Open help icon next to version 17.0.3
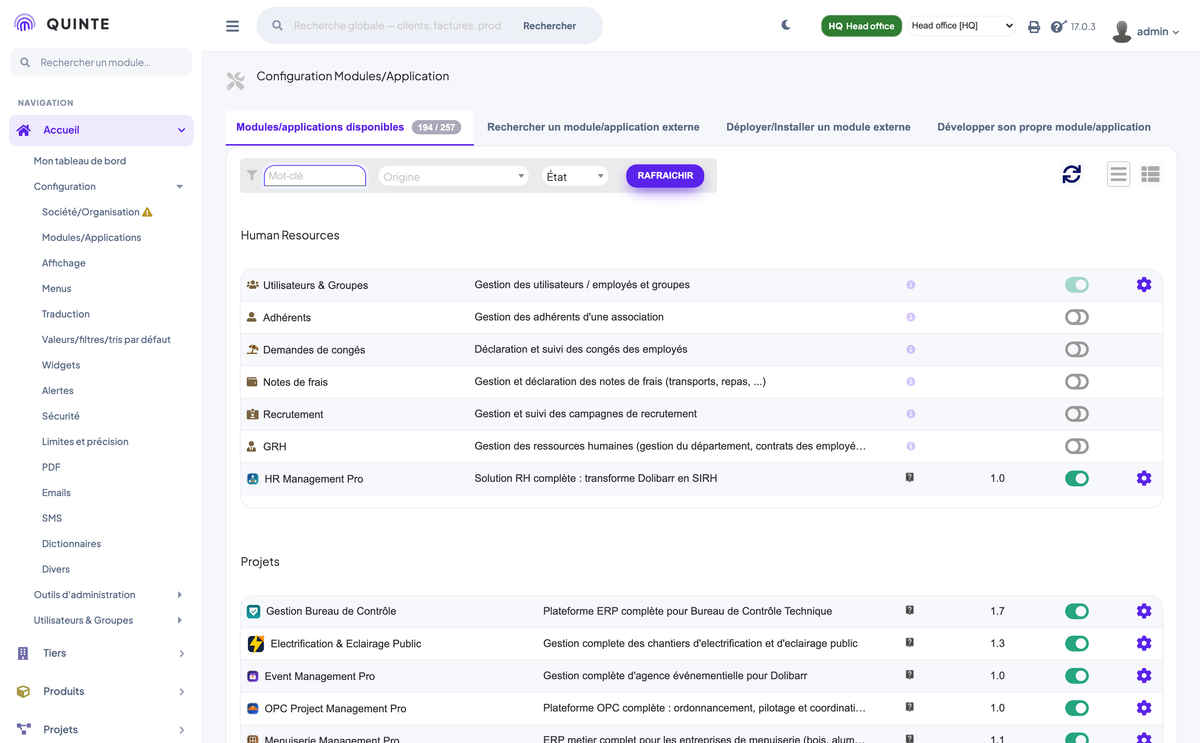 [x=1058, y=27]
